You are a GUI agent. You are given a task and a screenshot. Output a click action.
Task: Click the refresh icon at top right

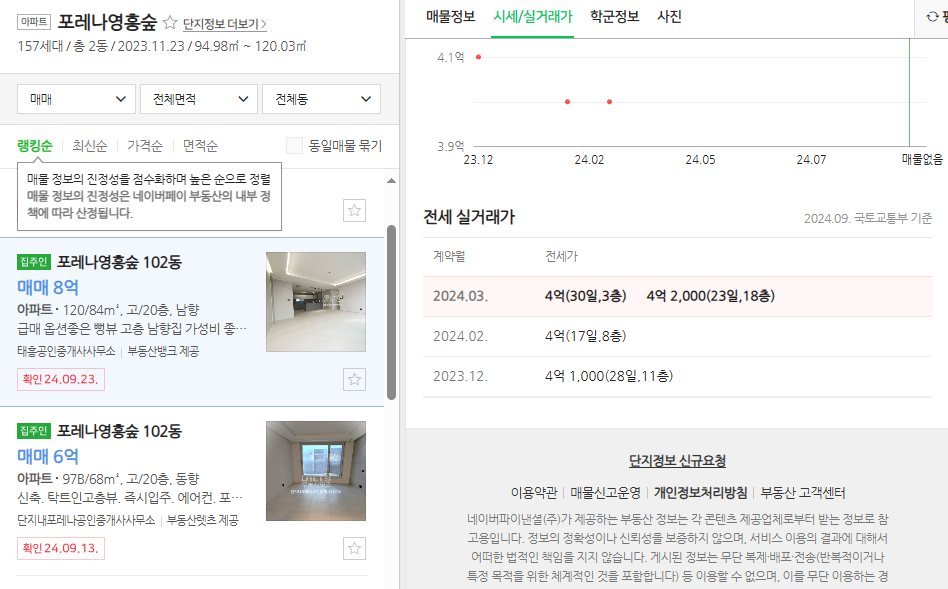(932, 17)
